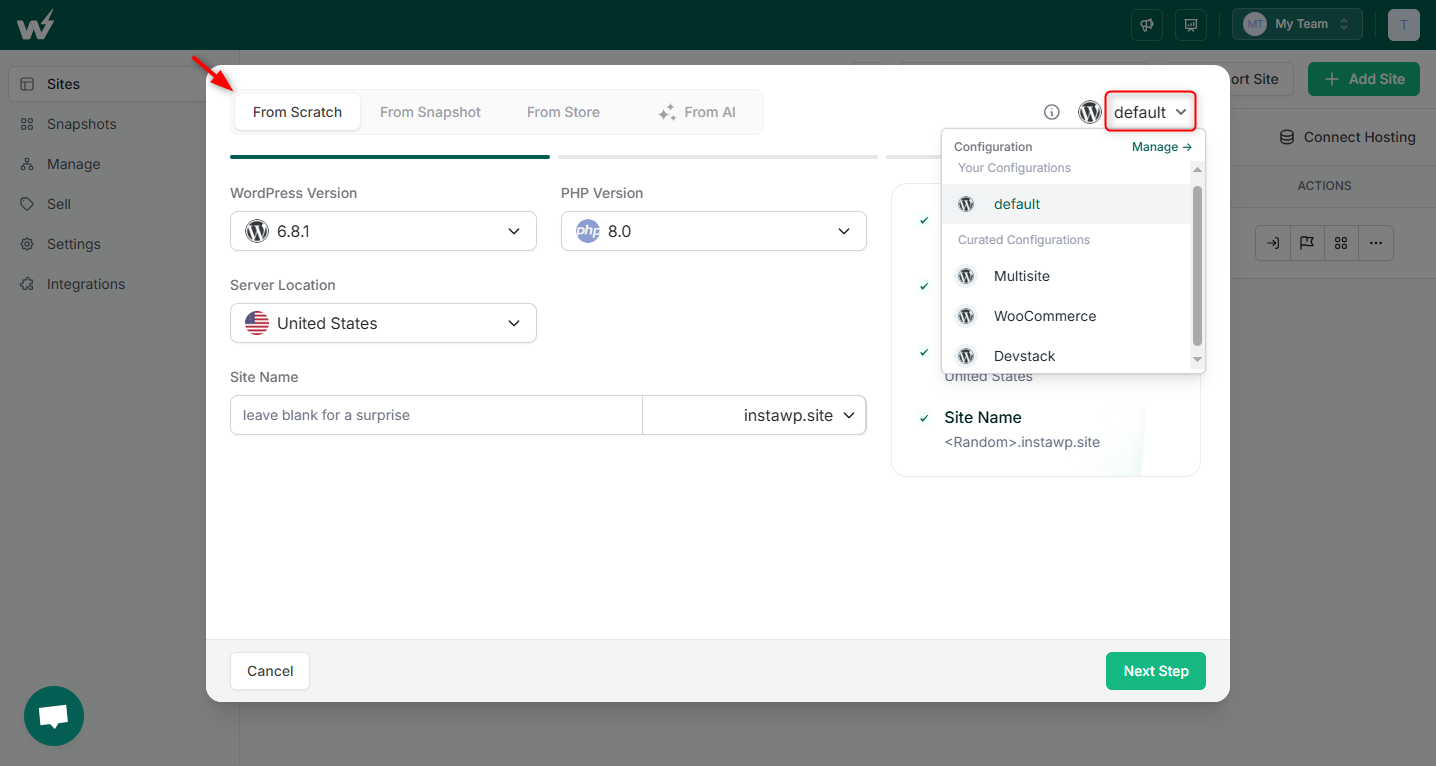
Task: Click the login arrow icon in Actions row
Action: 1272,243
